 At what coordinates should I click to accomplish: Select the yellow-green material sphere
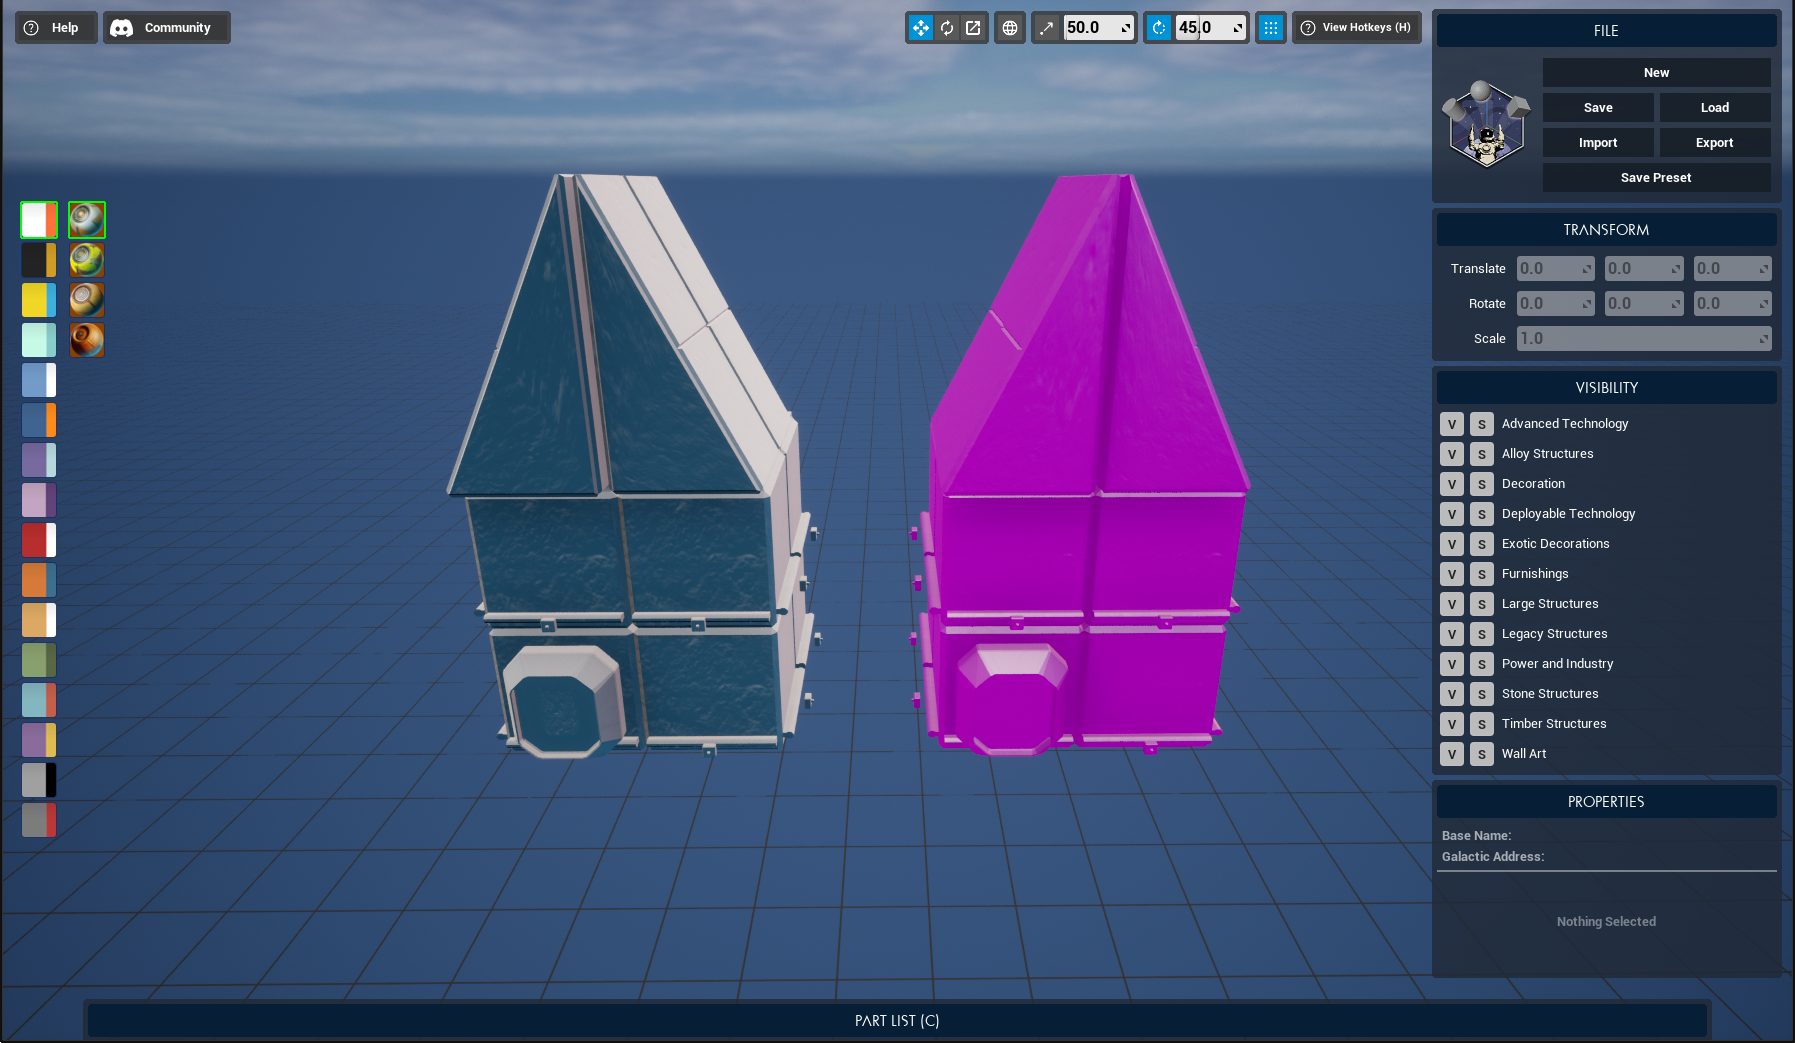tap(87, 260)
